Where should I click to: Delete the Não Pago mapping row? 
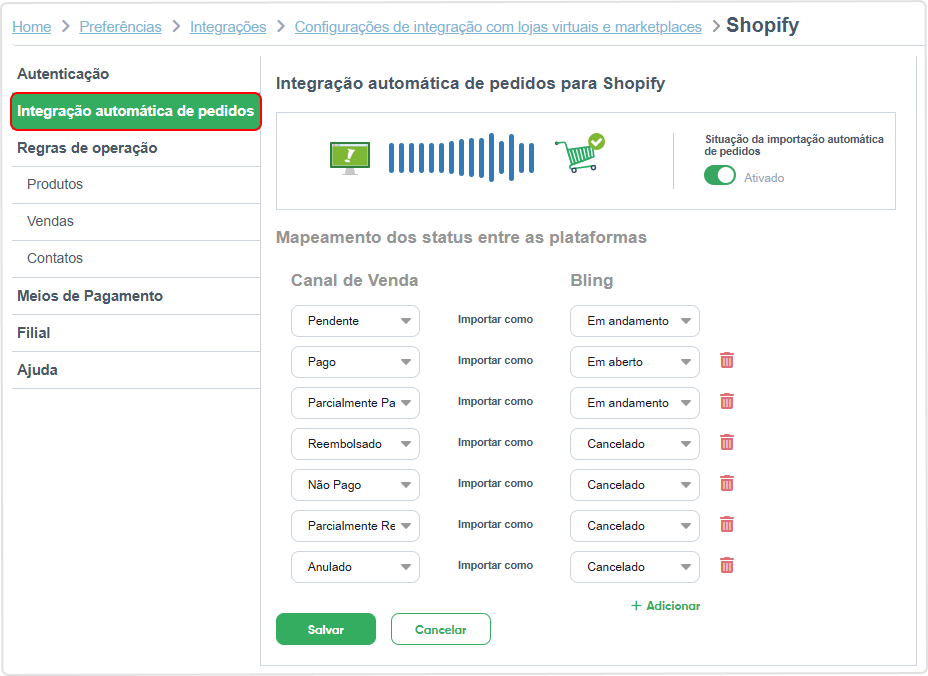pos(727,484)
